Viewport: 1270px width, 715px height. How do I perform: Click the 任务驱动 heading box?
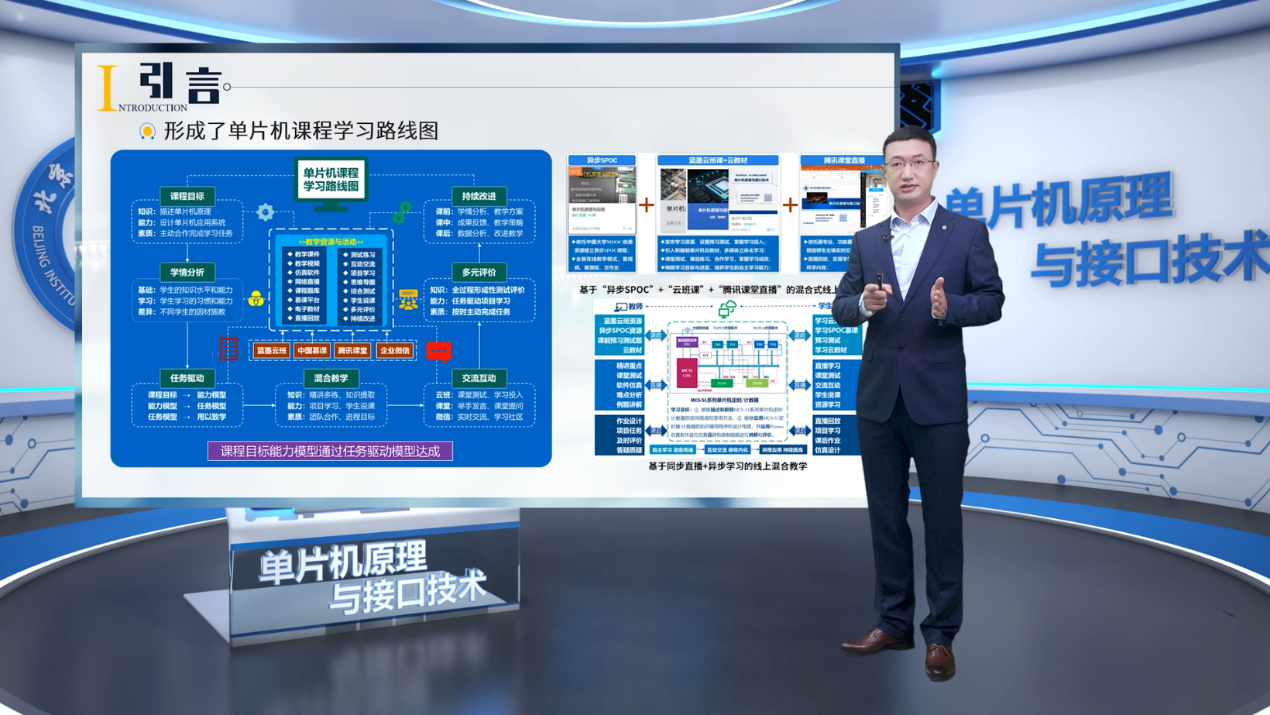pyautogui.click(x=187, y=379)
